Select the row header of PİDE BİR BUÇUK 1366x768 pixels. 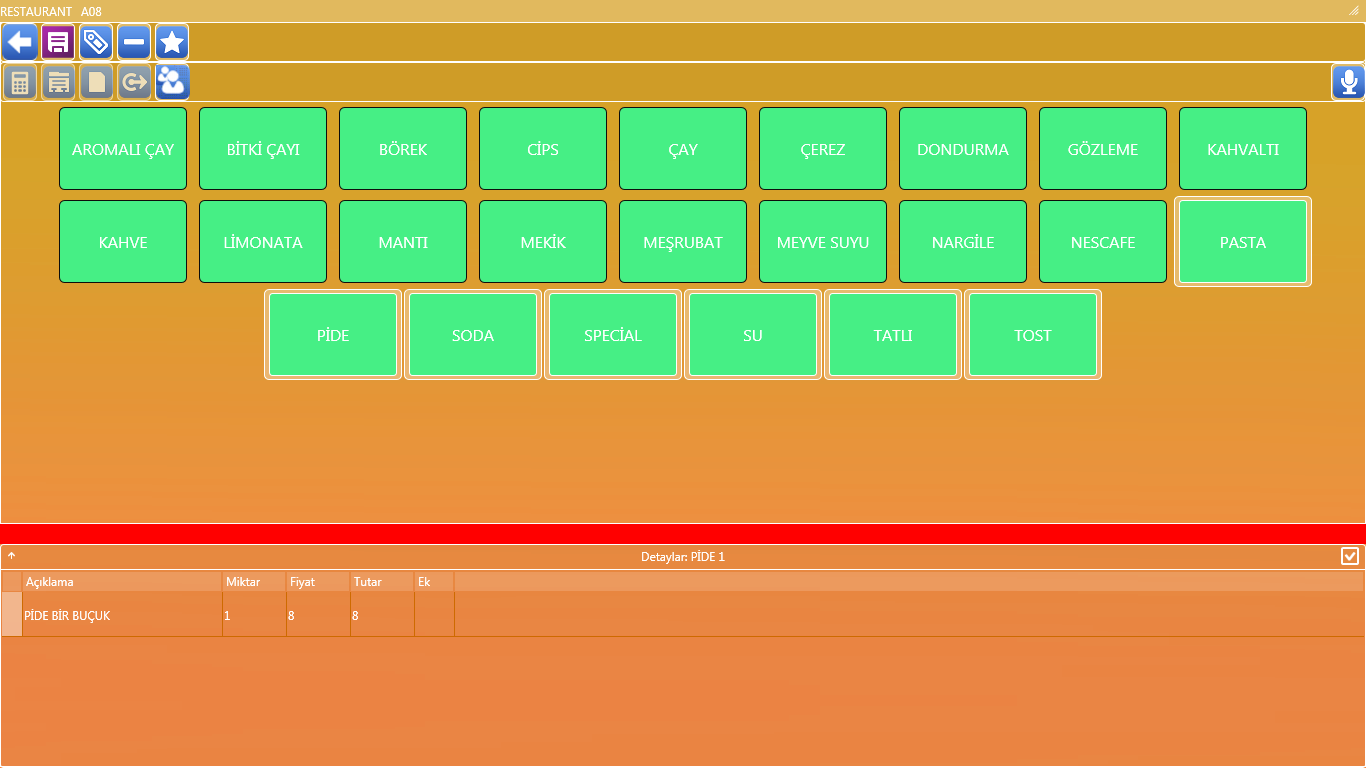[11, 615]
